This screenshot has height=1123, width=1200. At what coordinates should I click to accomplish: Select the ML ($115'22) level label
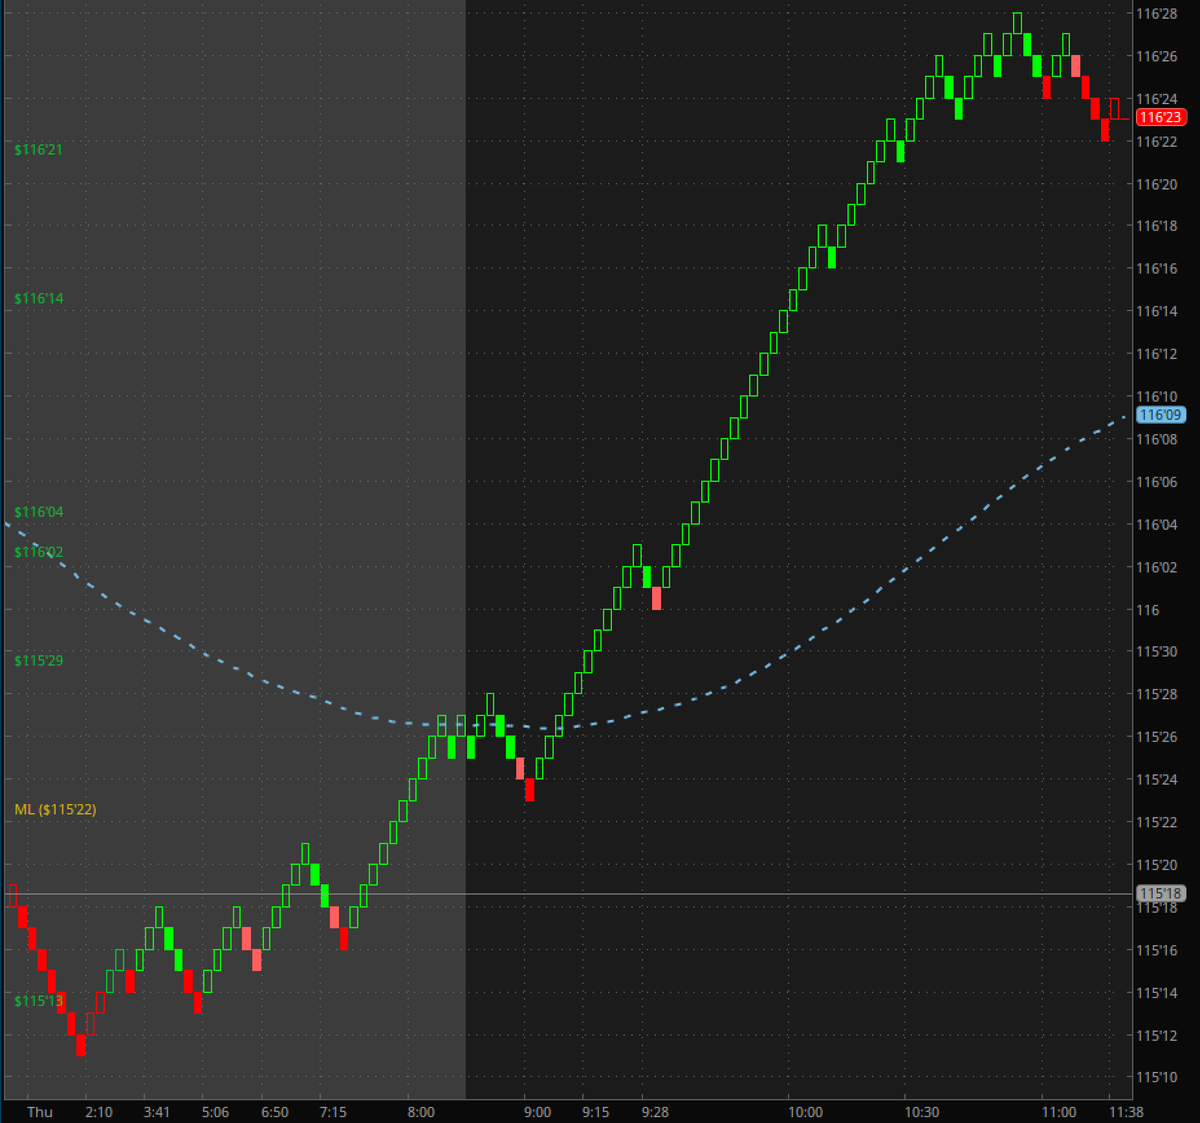click(x=56, y=809)
